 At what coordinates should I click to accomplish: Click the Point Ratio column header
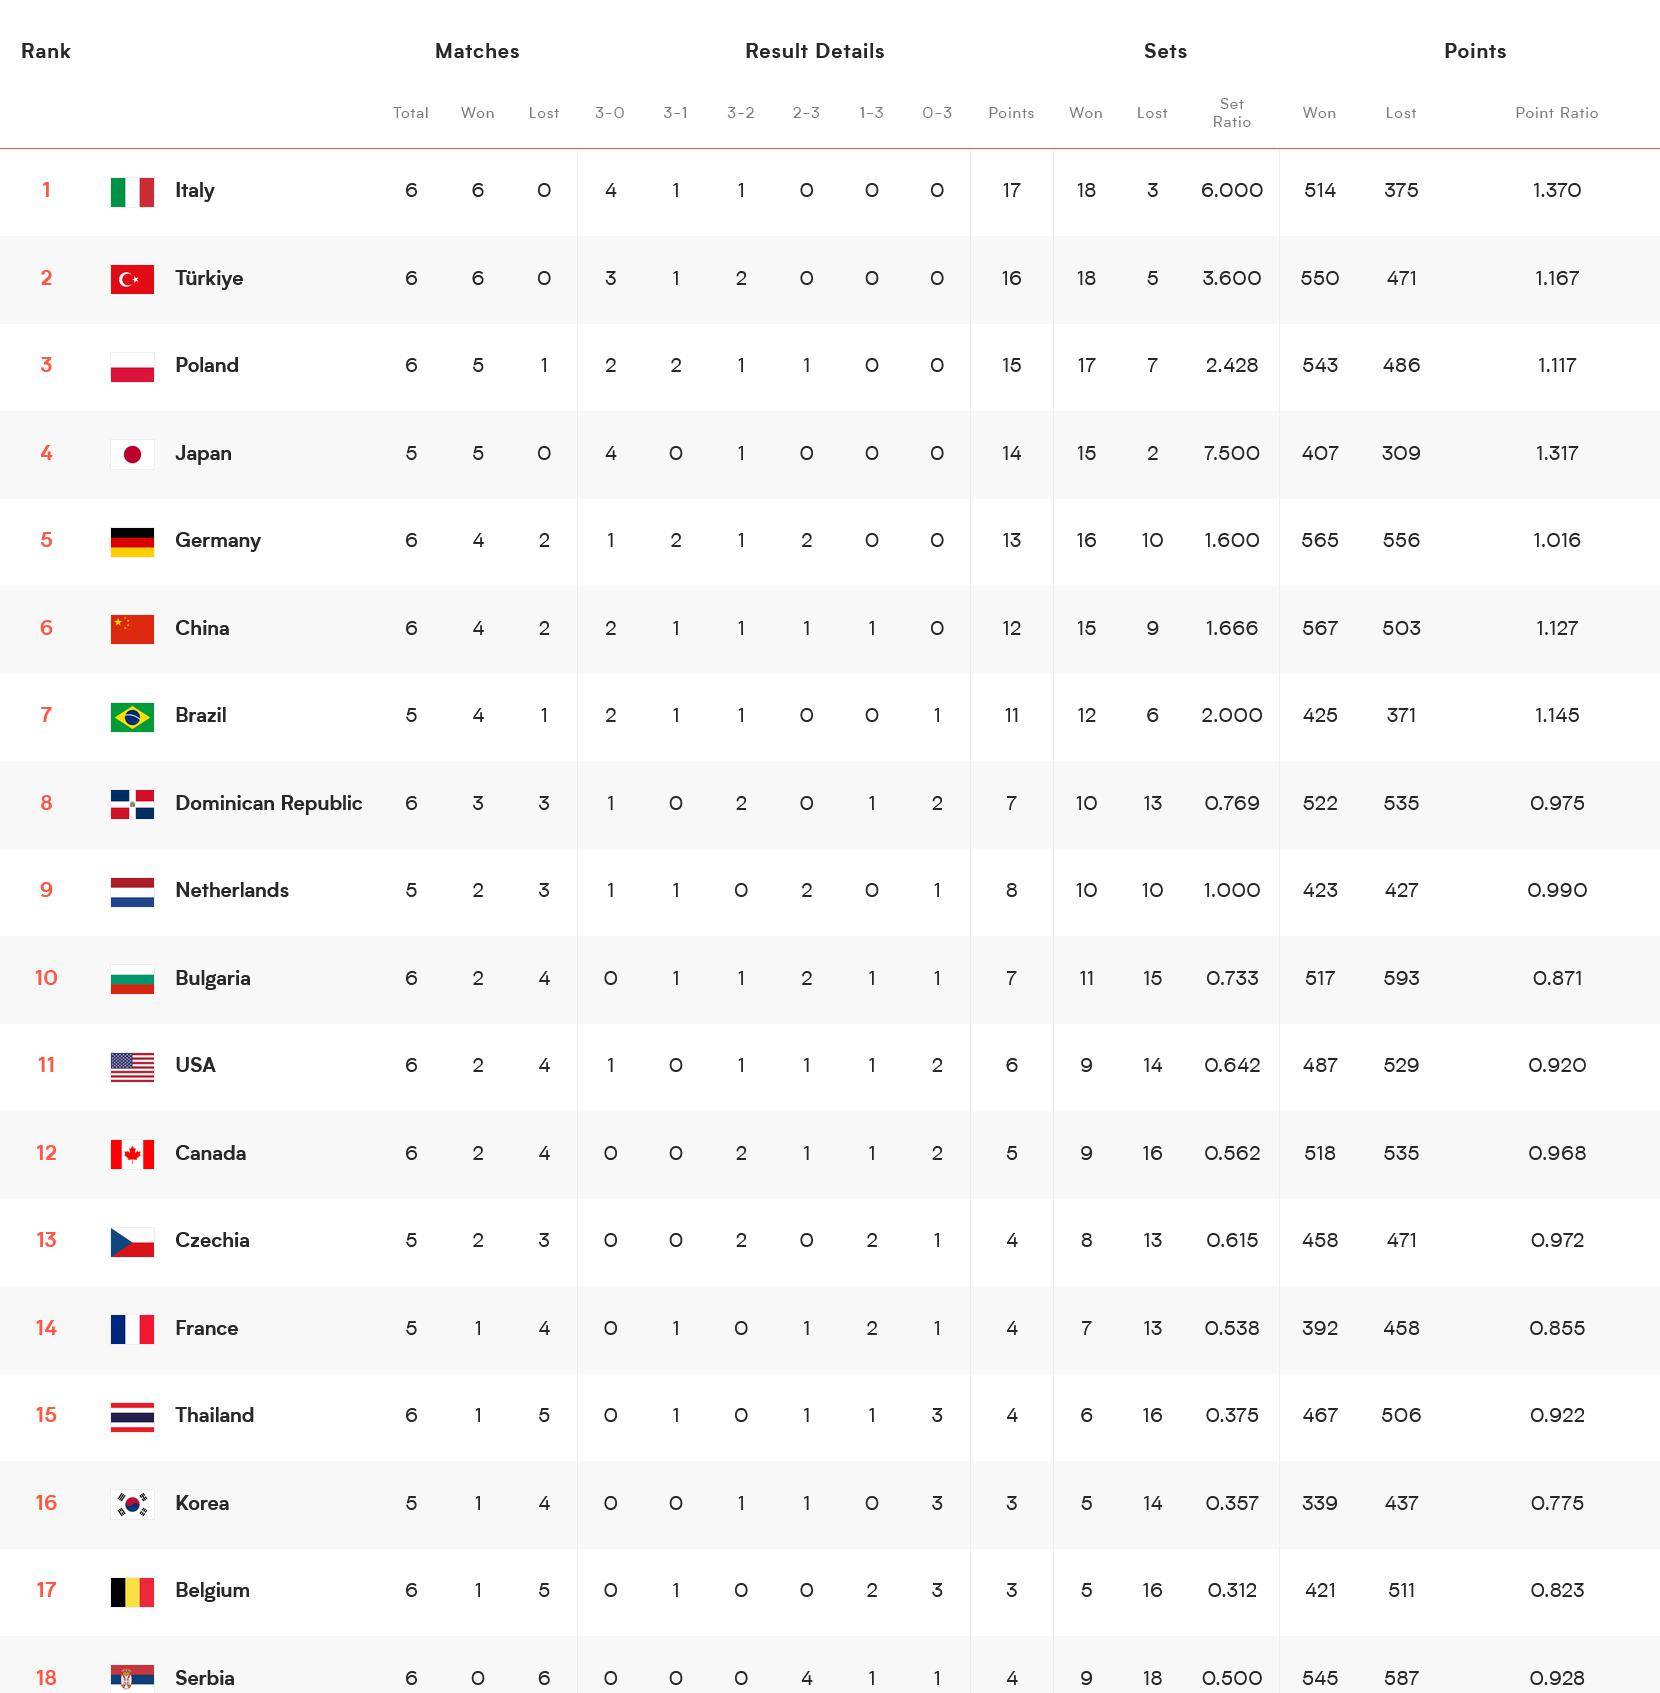pos(1556,113)
